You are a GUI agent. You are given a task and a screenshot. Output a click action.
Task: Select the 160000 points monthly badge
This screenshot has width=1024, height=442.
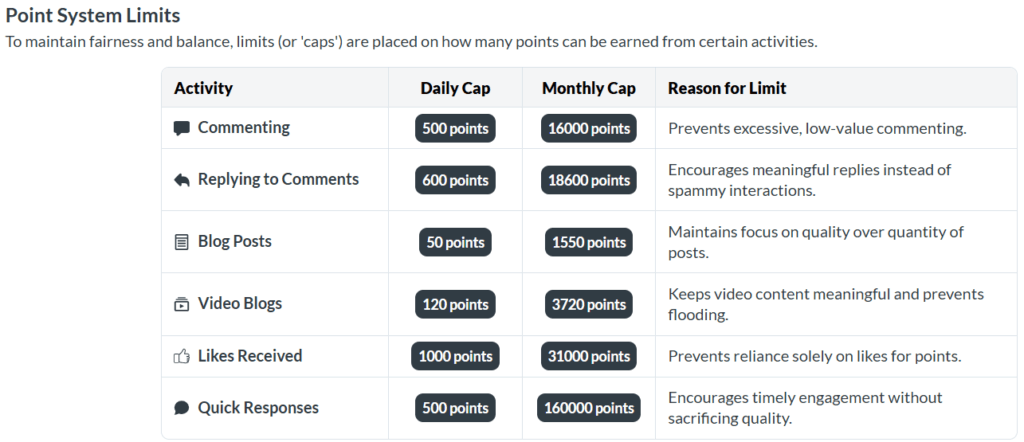click(x=589, y=408)
